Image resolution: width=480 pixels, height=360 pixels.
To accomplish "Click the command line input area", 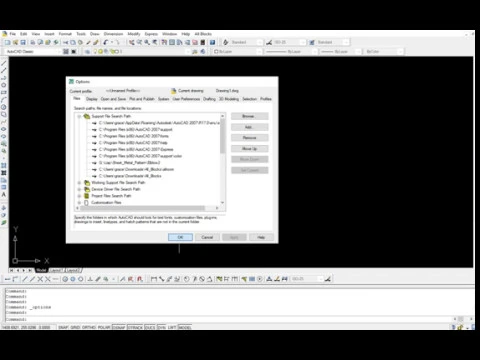I will click(230, 319).
